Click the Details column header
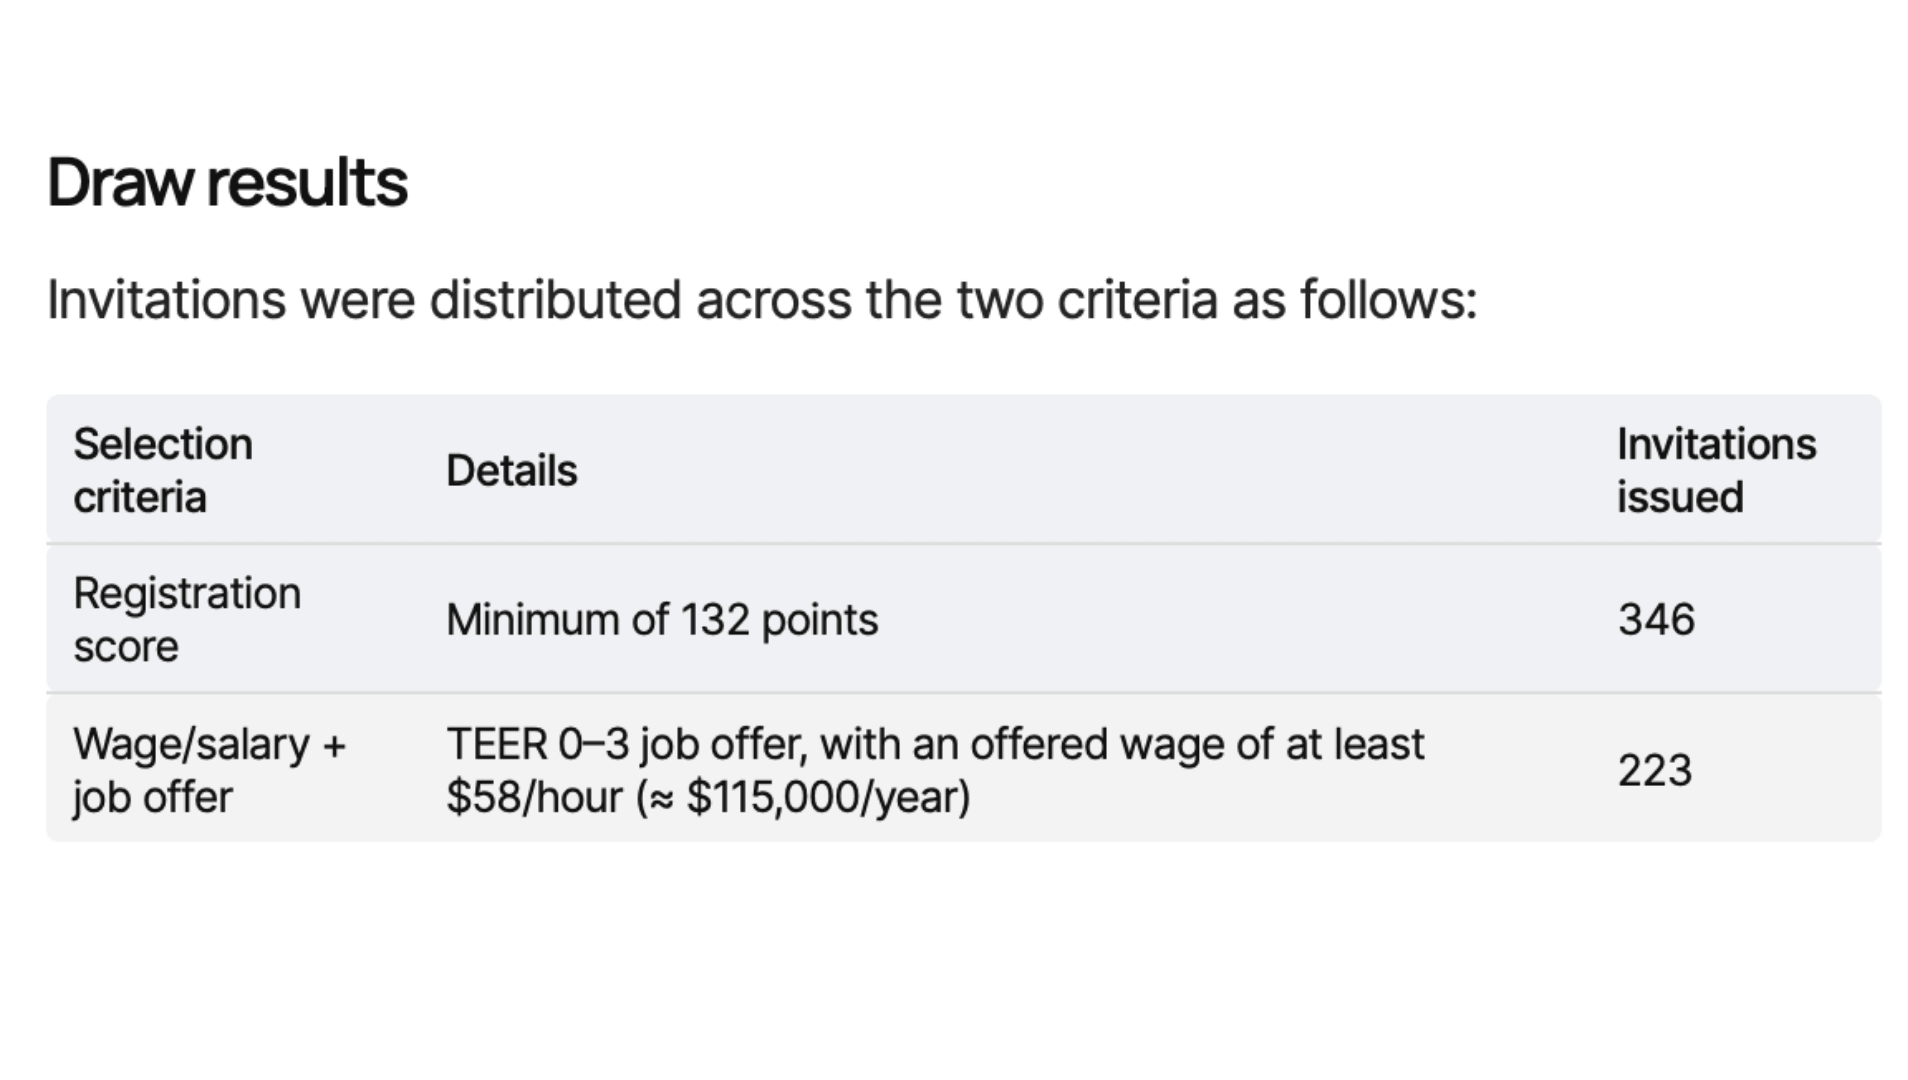 pyautogui.click(x=511, y=470)
